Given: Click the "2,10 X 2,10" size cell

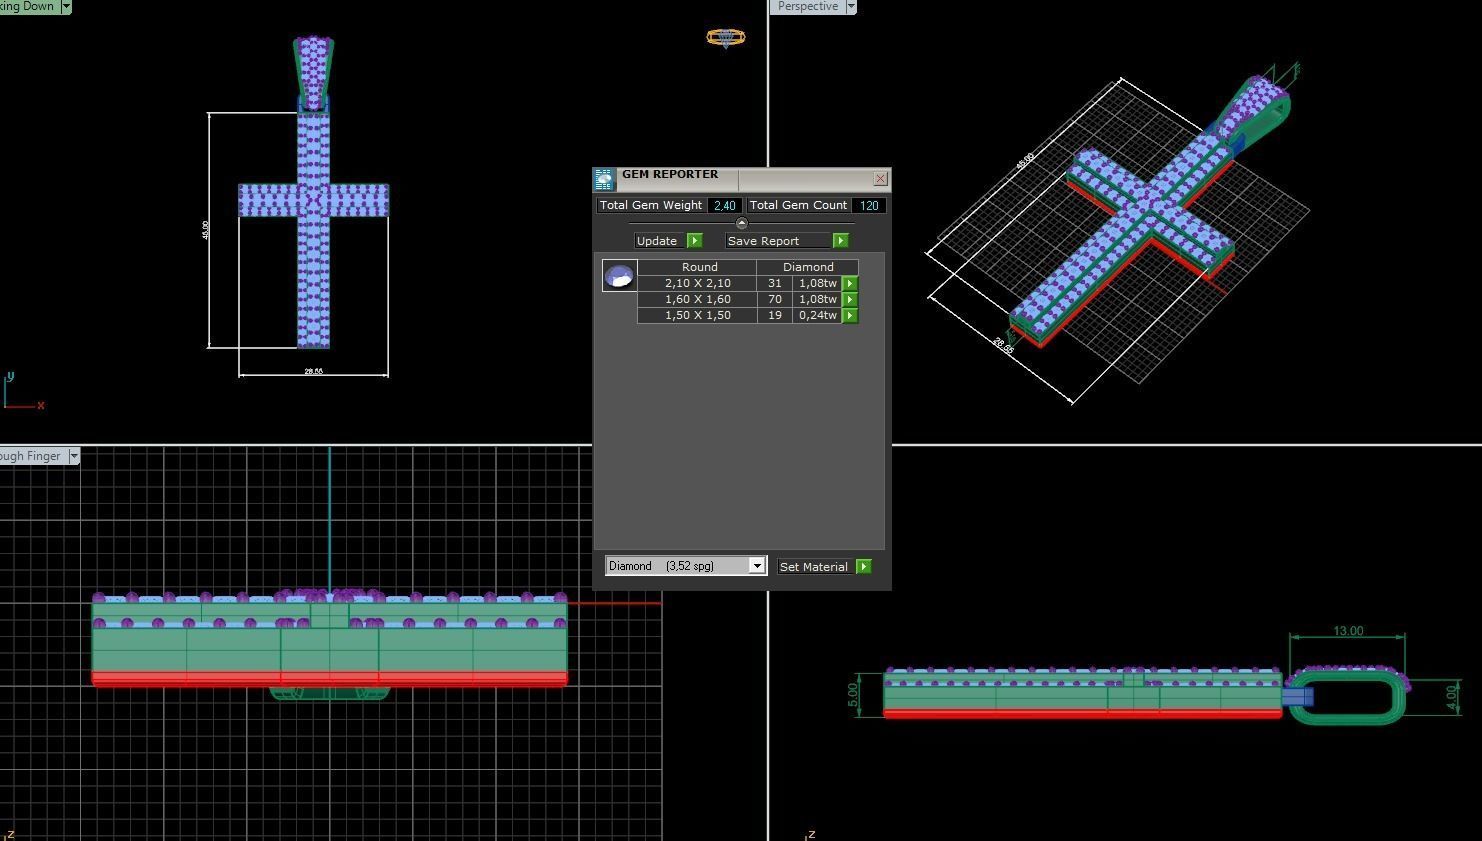Looking at the screenshot, I should (697, 283).
